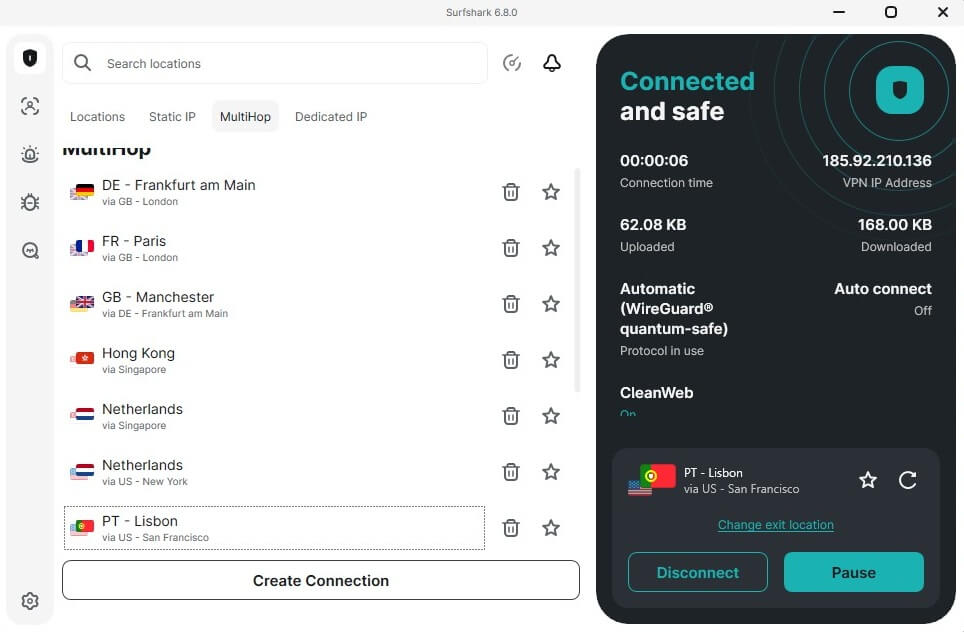Delete the Hong Kong via Singapore connection
Image resolution: width=964 pixels, height=632 pixels.
coord(511,360)
